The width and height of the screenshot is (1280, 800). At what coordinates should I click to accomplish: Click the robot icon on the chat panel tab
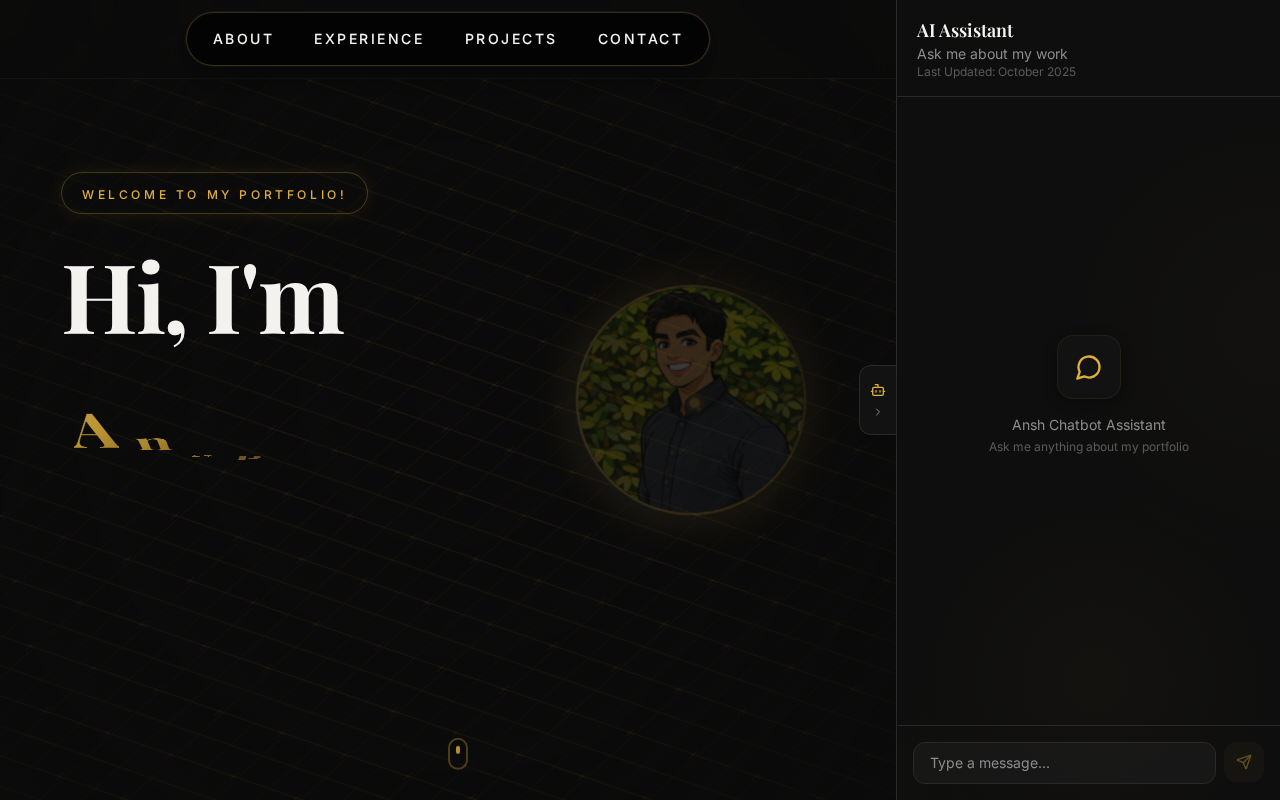878,390
